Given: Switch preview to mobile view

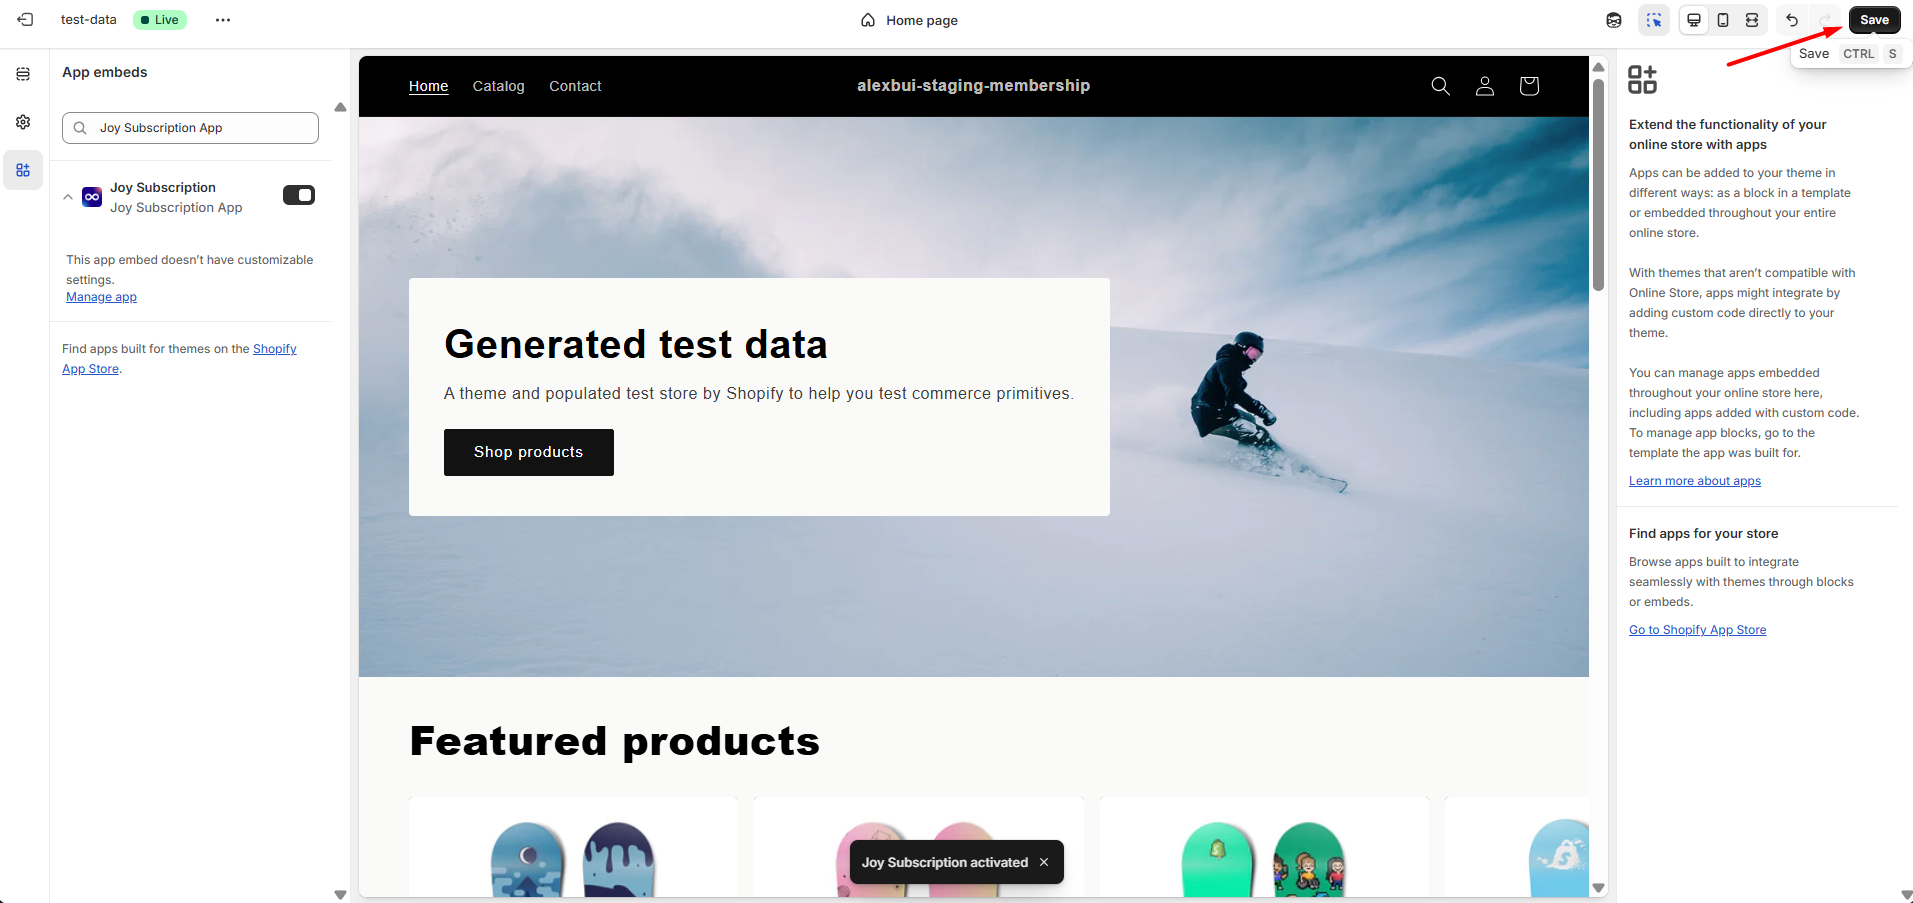Looking at the screenshot, I should [x=1723, y=20].
